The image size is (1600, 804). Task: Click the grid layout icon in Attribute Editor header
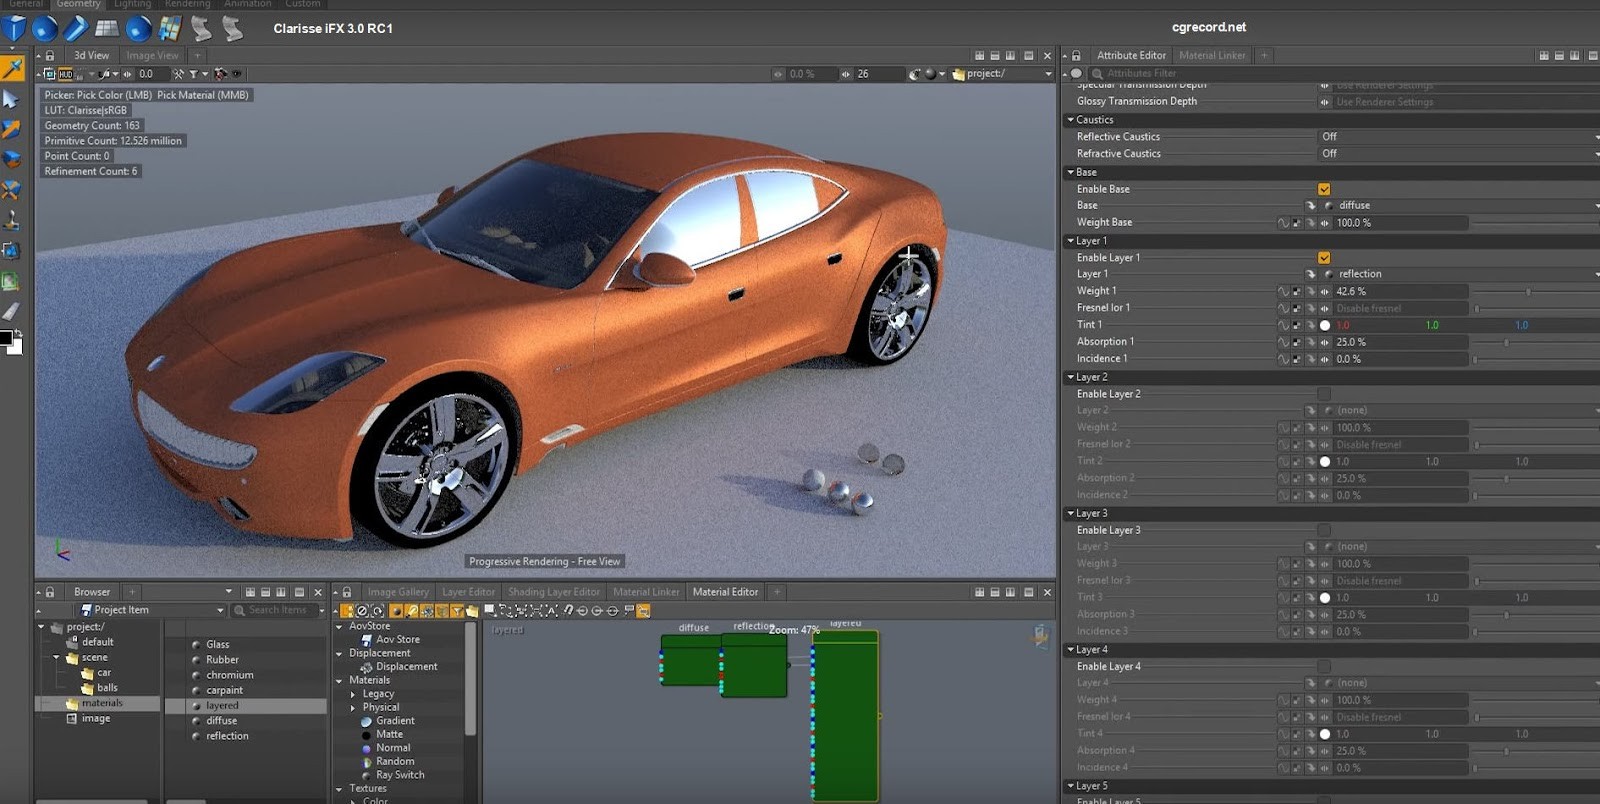pos(1544,56)
